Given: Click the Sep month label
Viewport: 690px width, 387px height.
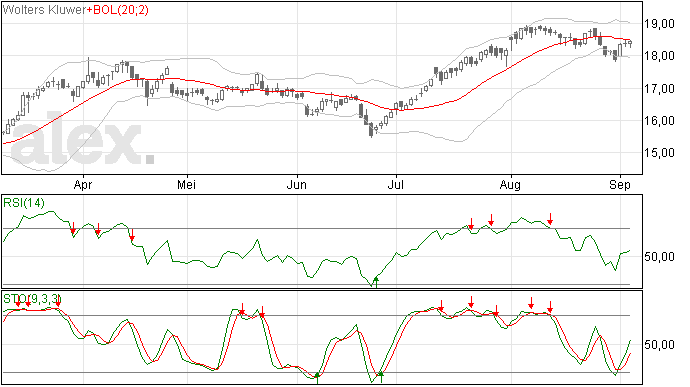Looking at the screenshot, I should tap(620, 185).
